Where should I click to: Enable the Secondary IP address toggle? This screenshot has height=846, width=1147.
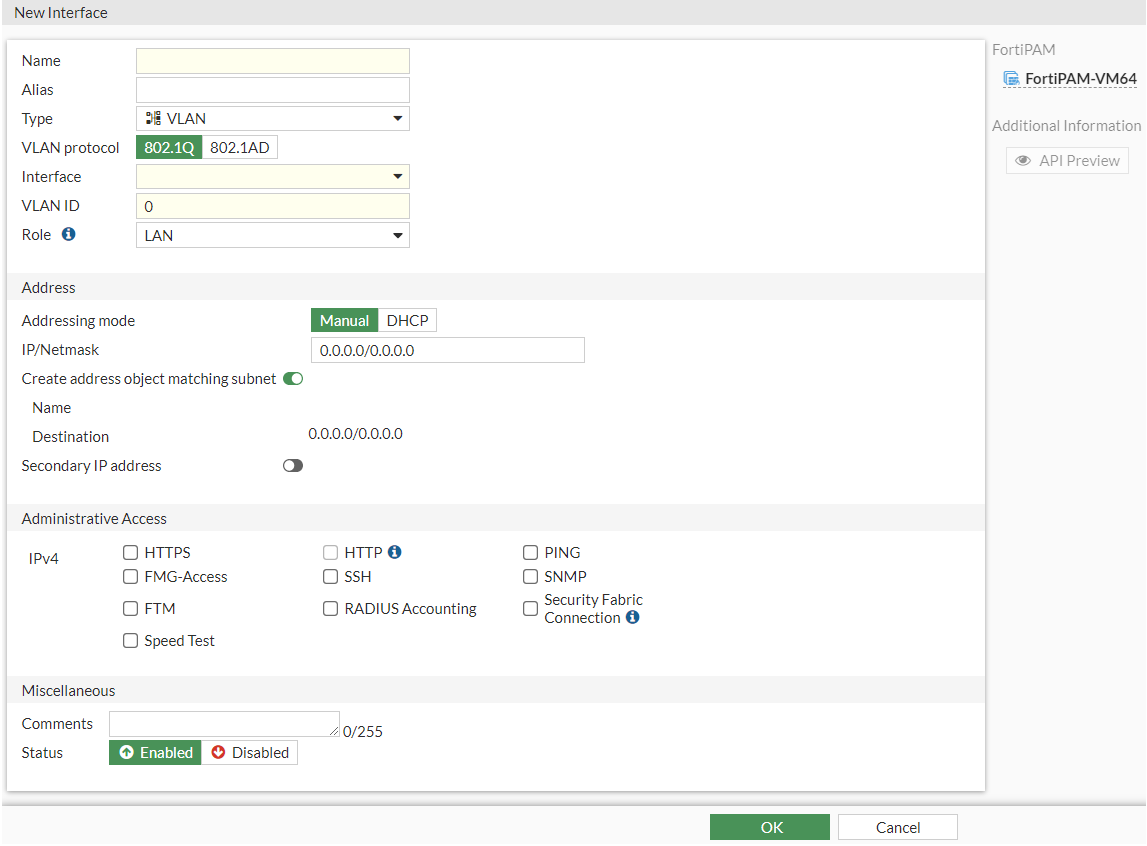292,465
